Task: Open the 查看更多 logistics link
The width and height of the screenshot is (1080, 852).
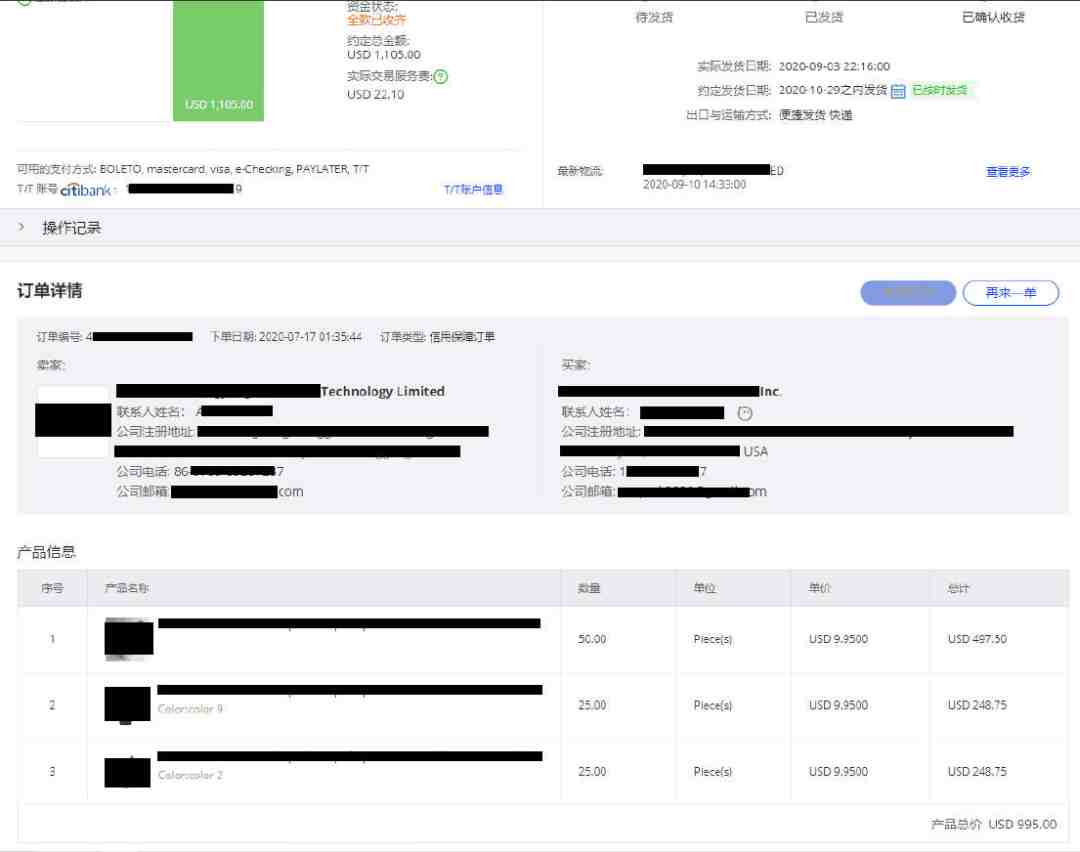Action: [1008, 172]
